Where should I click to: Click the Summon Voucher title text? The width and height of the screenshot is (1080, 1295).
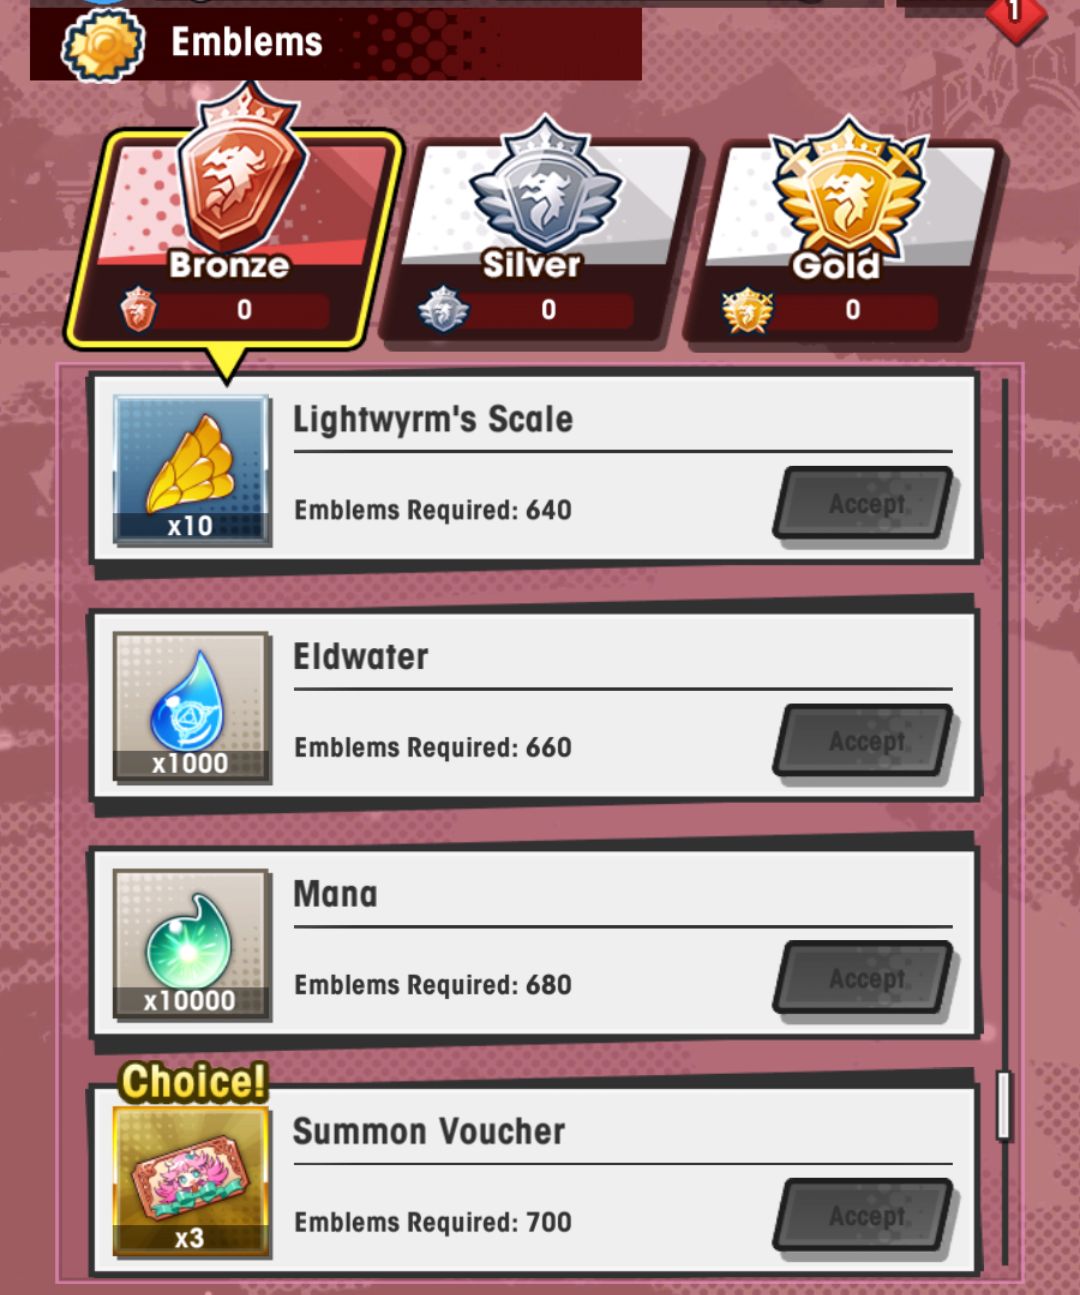[429, 1131]
